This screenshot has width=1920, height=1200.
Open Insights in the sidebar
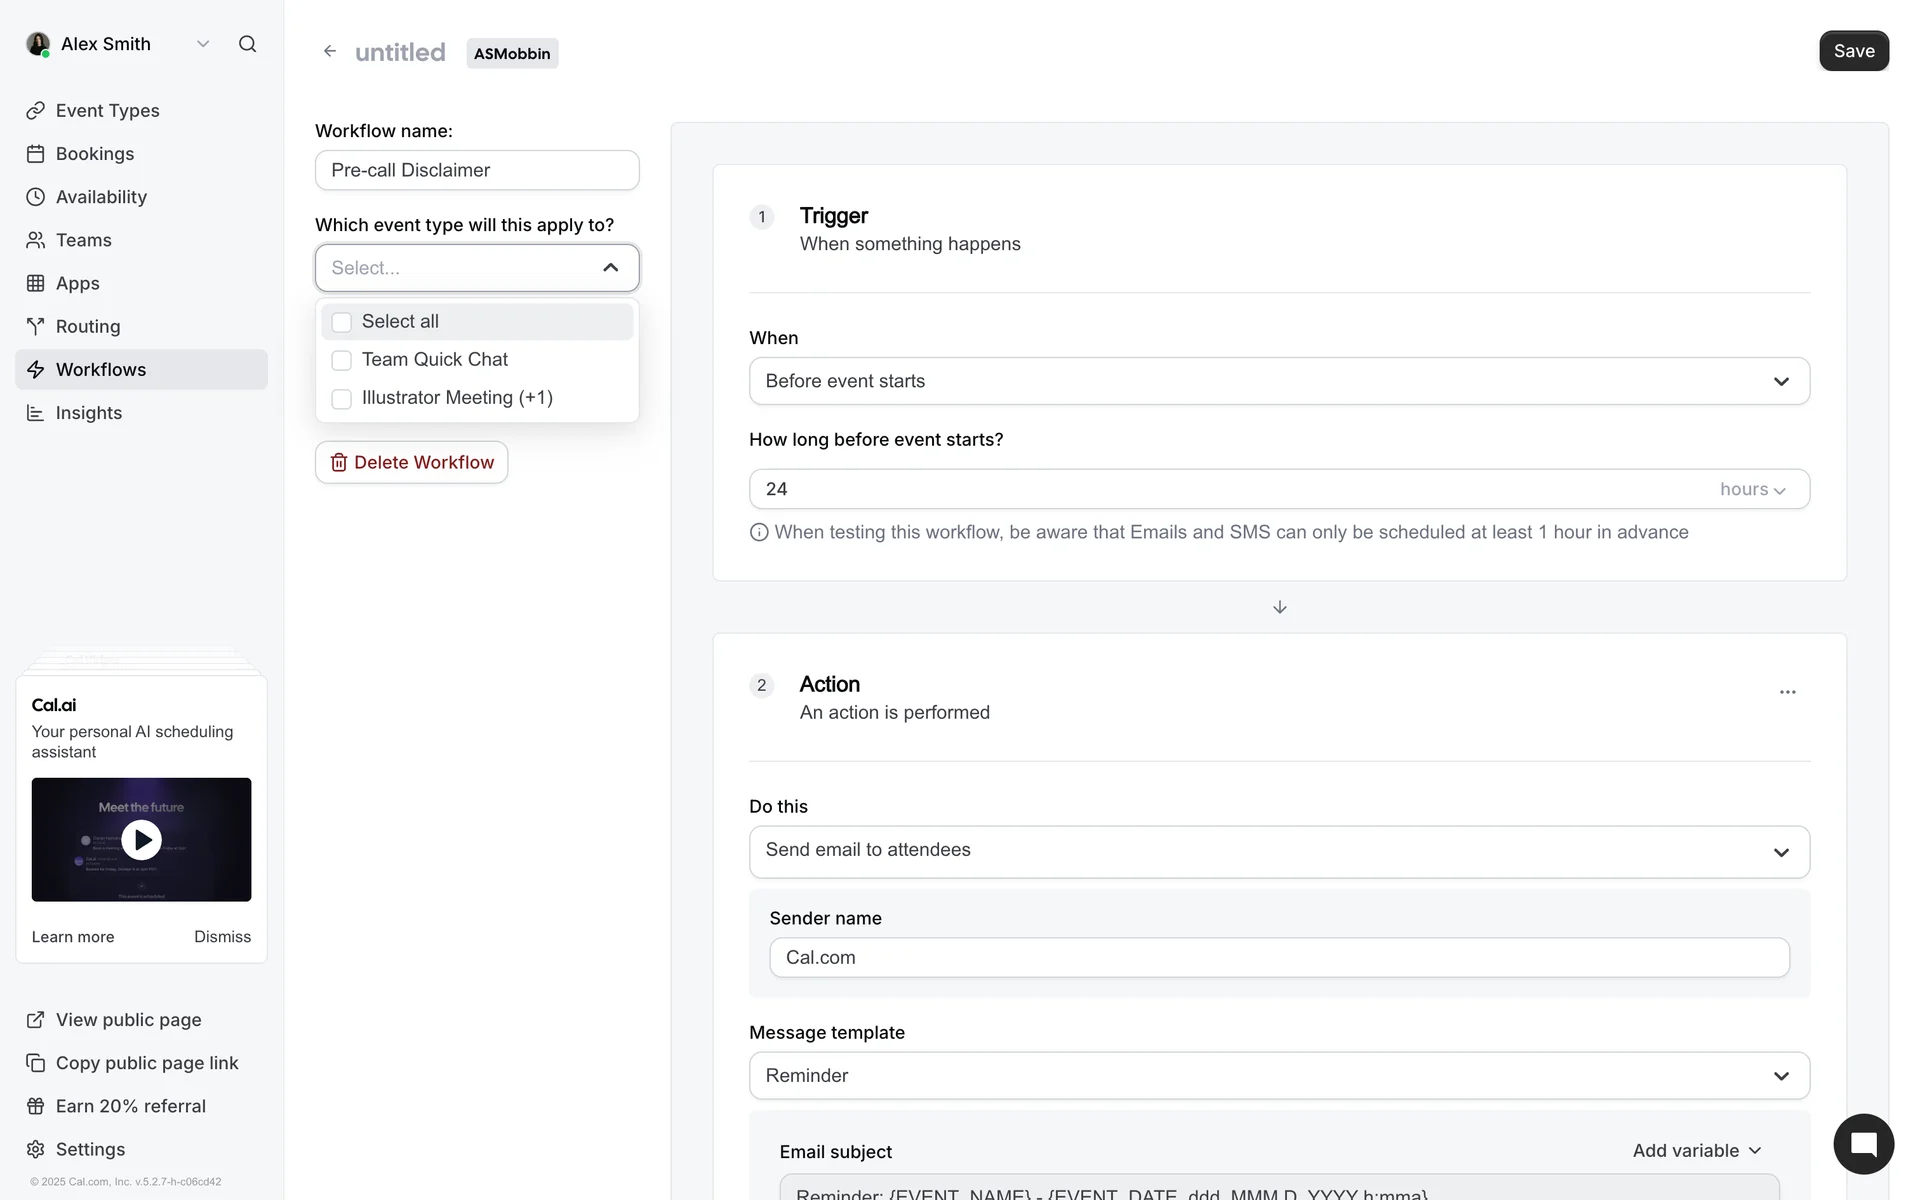(x=88, y=413)
